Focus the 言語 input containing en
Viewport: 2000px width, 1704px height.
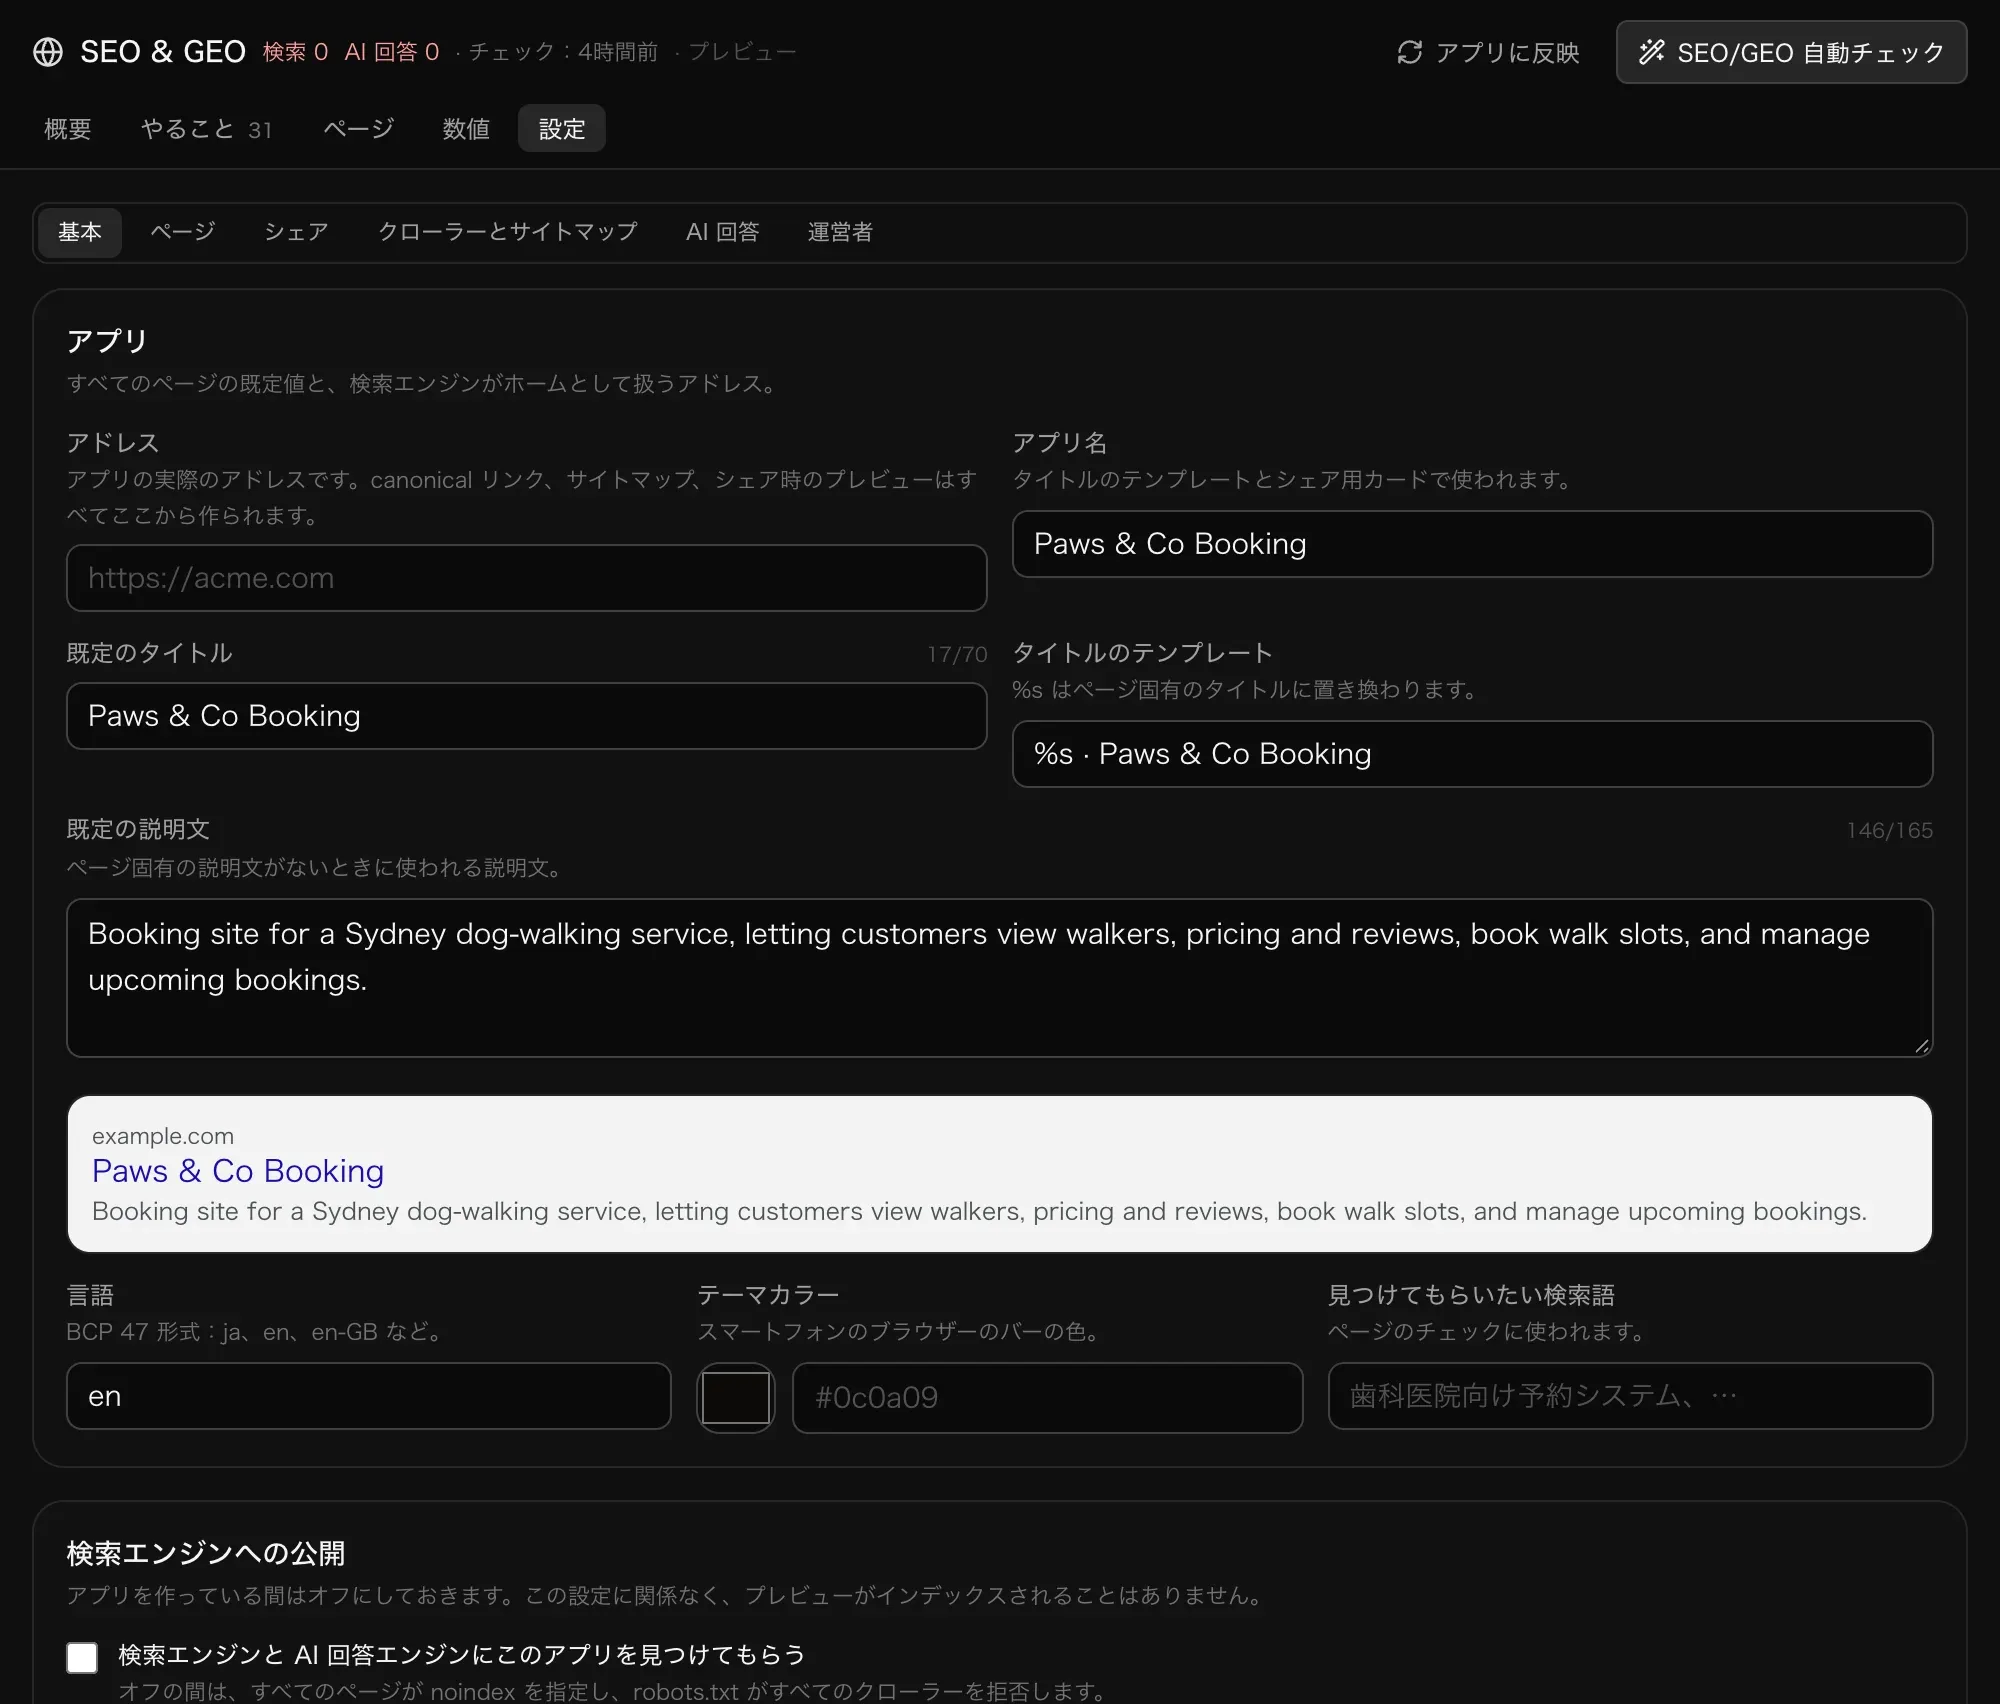(x=369, y=1396)
